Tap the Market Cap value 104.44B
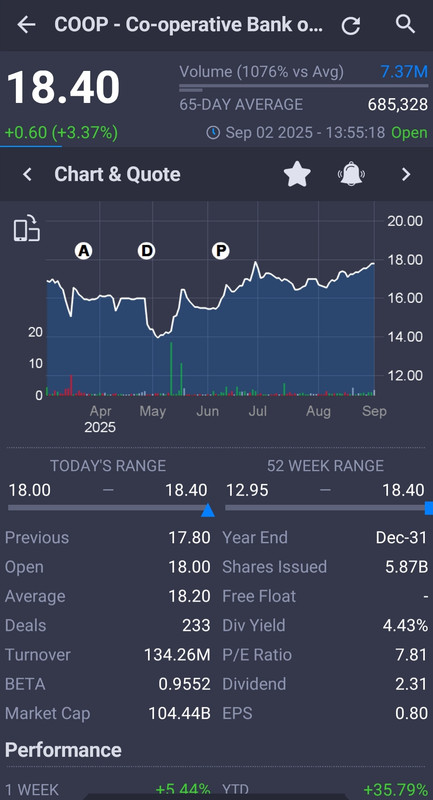The image size is (433, 800). tap(180, 713)
